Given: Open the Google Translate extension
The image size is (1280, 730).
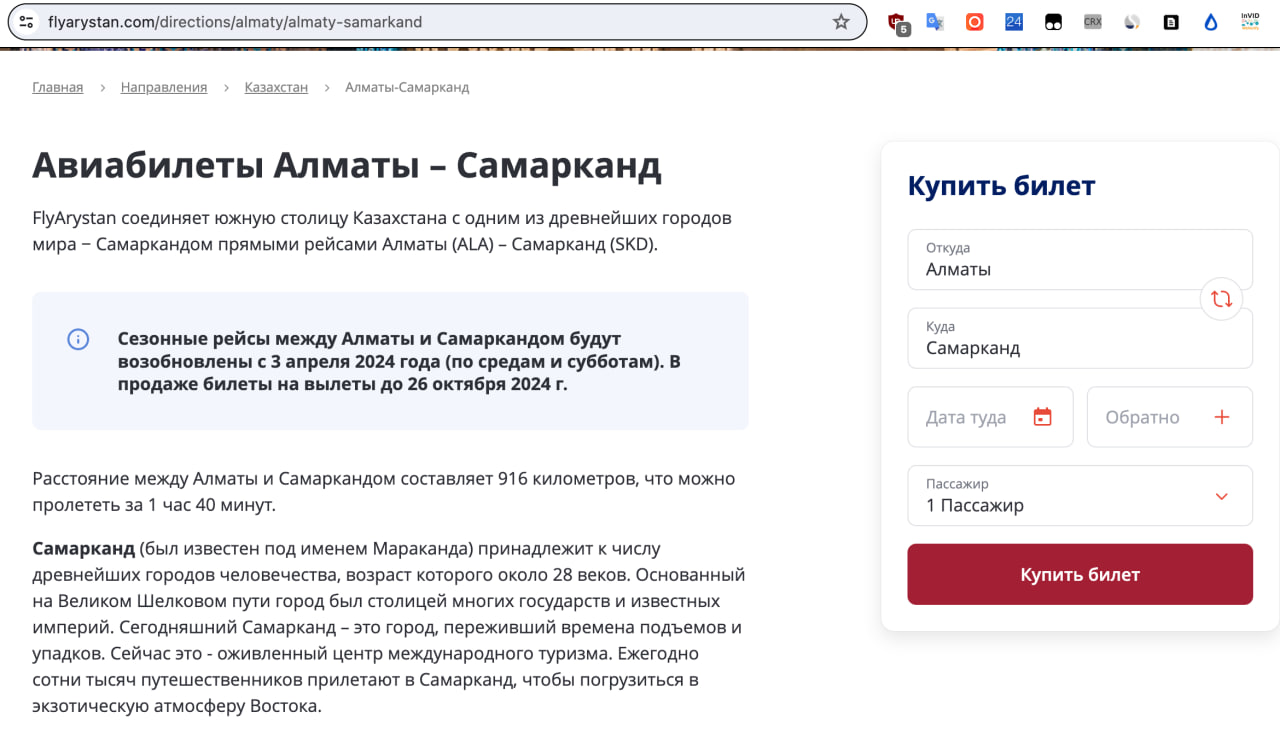Looking at the screenshot, I should (935, 22).
